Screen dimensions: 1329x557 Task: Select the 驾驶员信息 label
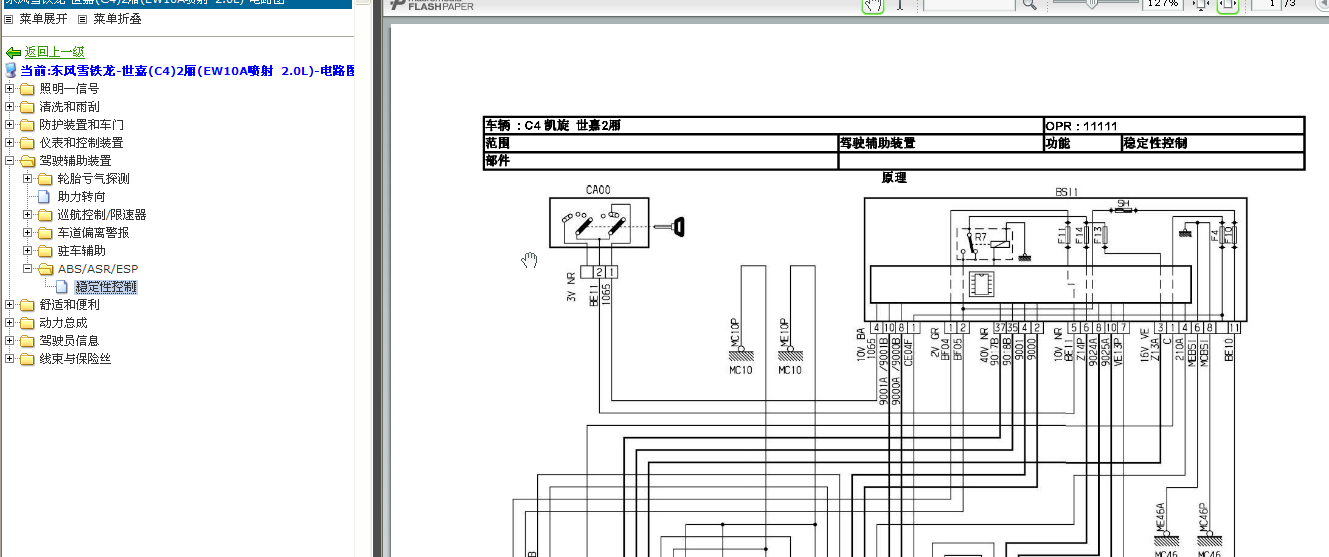tap(69, 341)
